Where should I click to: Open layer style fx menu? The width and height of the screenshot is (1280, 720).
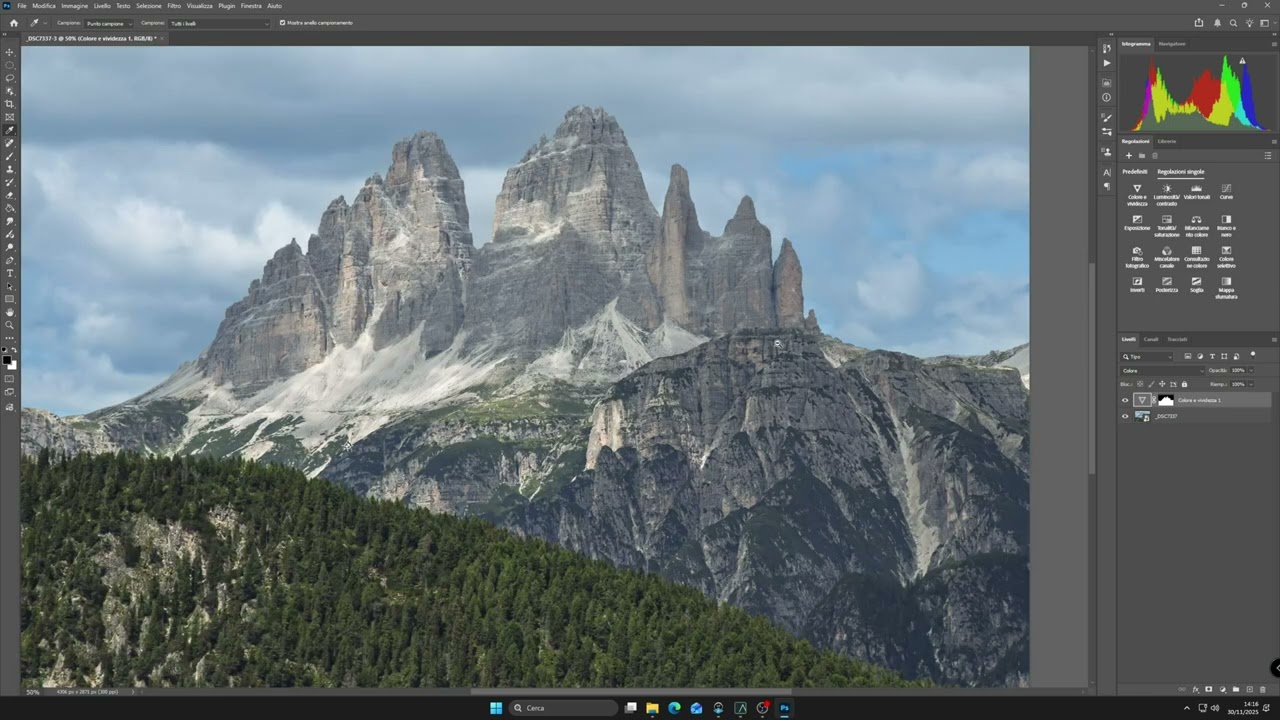coord(1195,689)
